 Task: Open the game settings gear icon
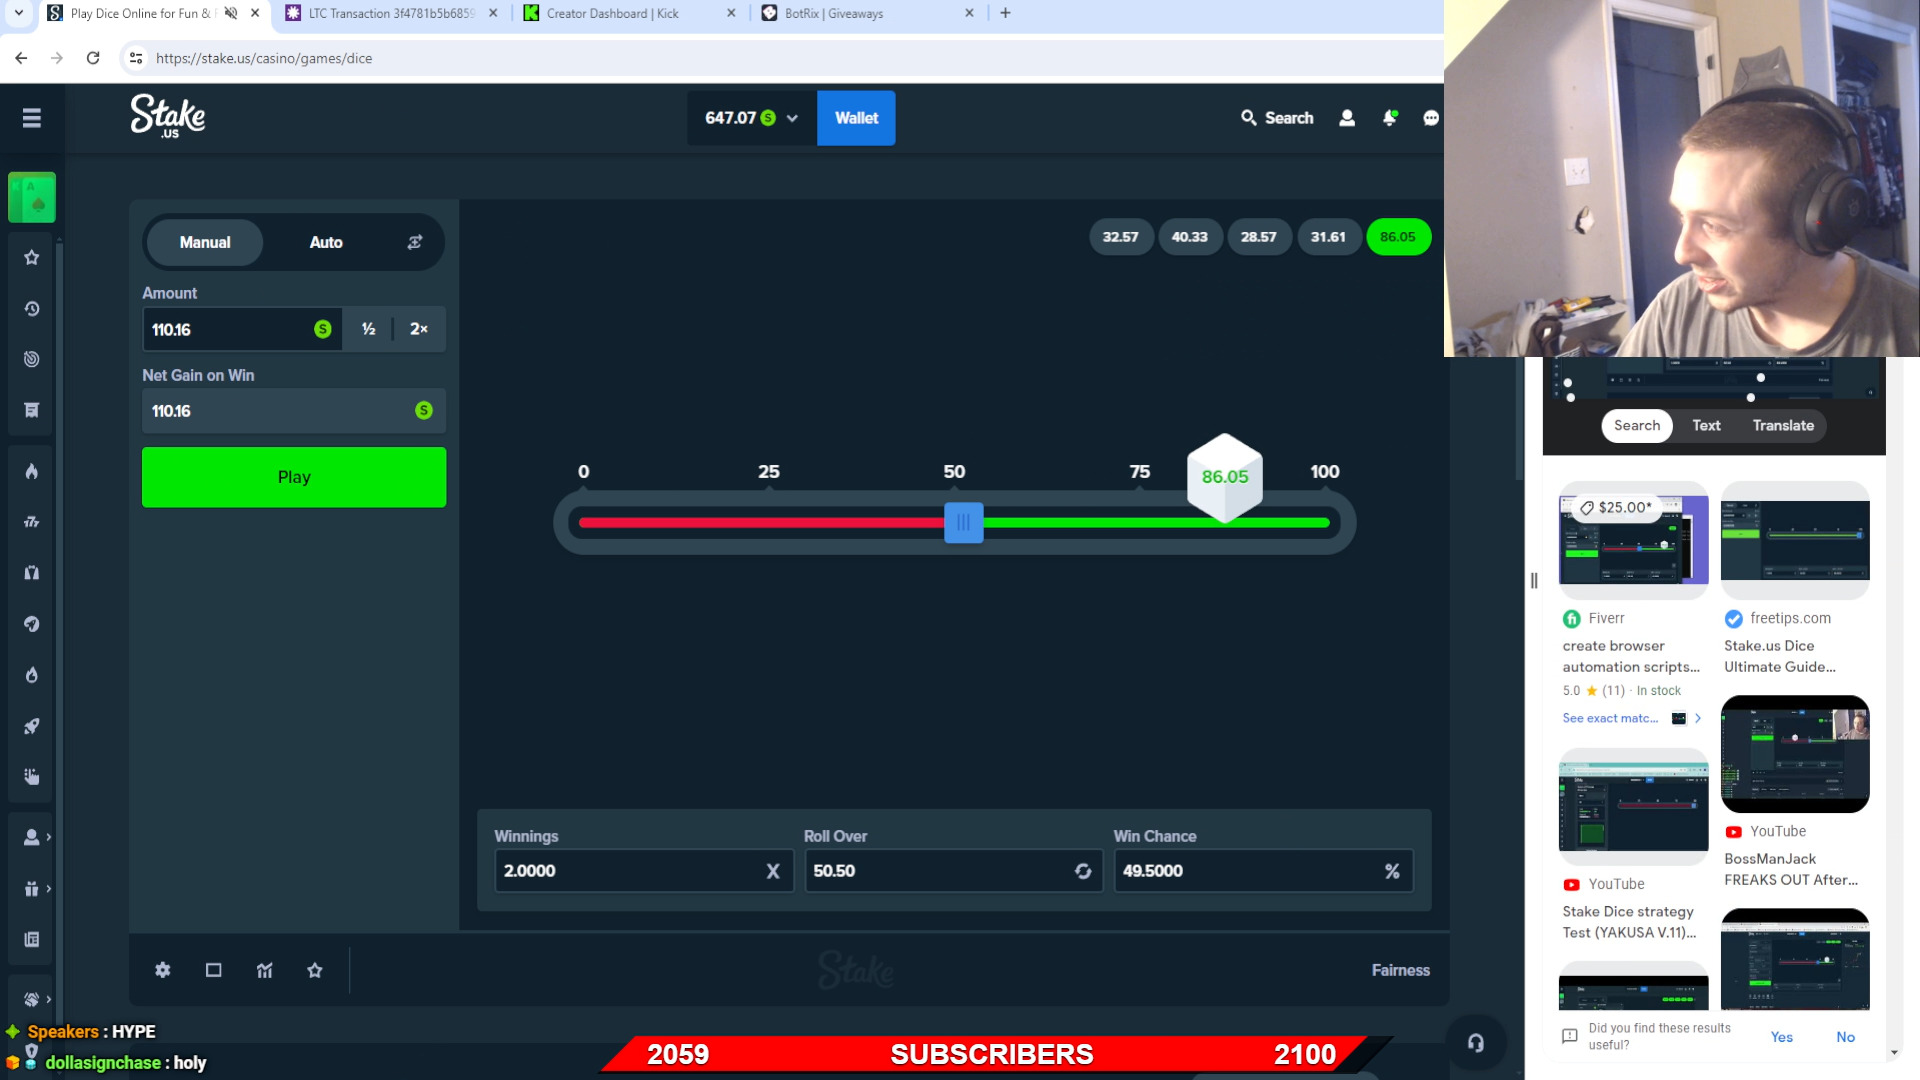pos(163,970)
